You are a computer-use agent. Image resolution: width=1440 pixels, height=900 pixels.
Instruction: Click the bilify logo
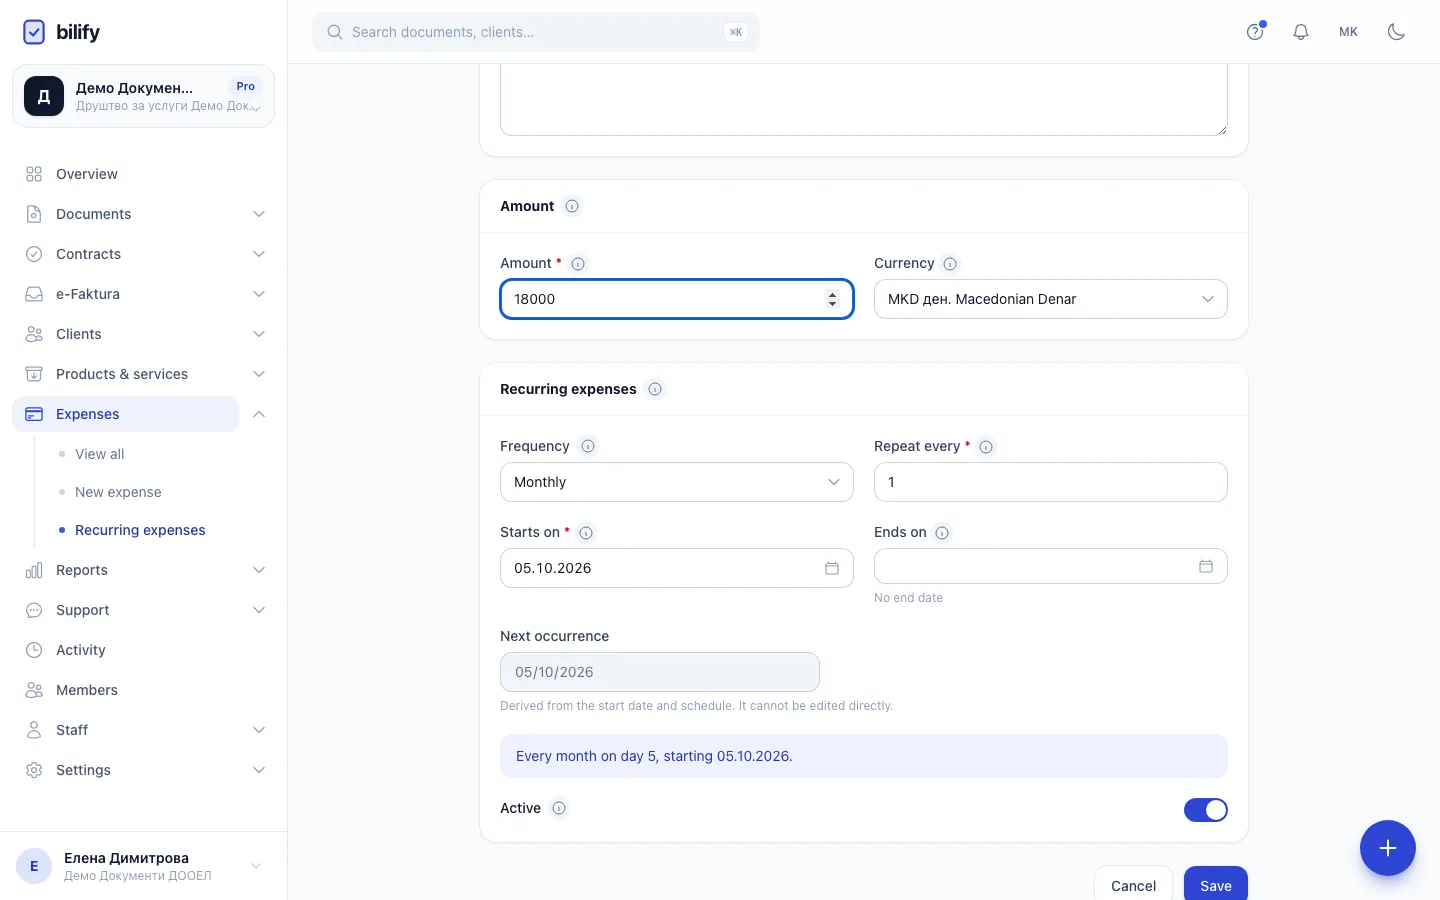pyautogui.click(x=61, y=32)
